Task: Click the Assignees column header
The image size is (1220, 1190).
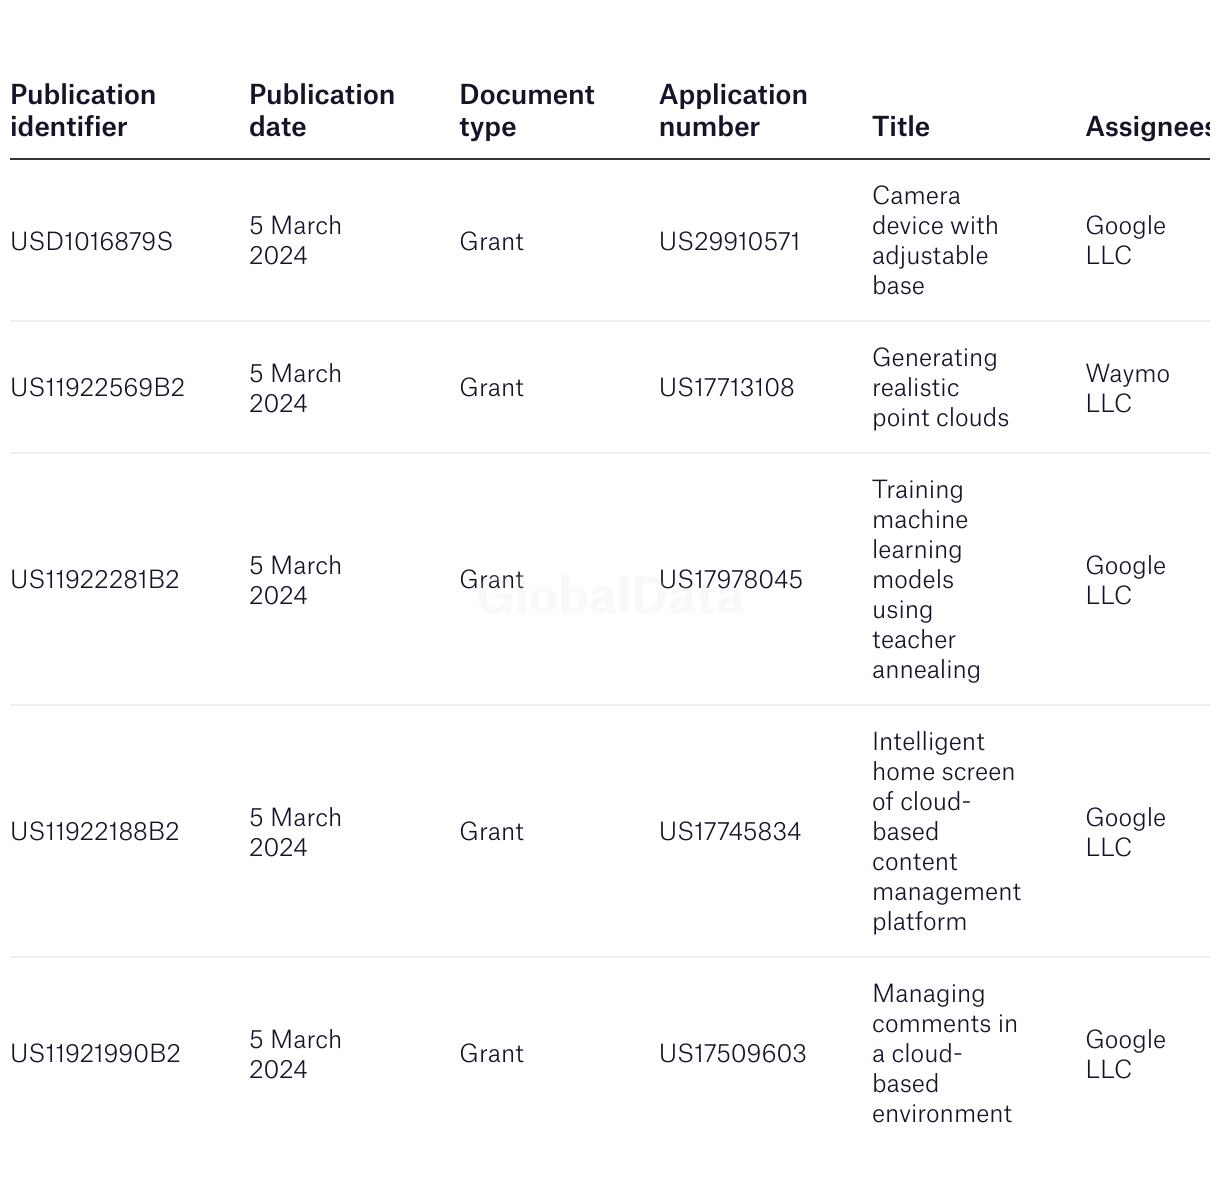Action: coord(1146,127)
